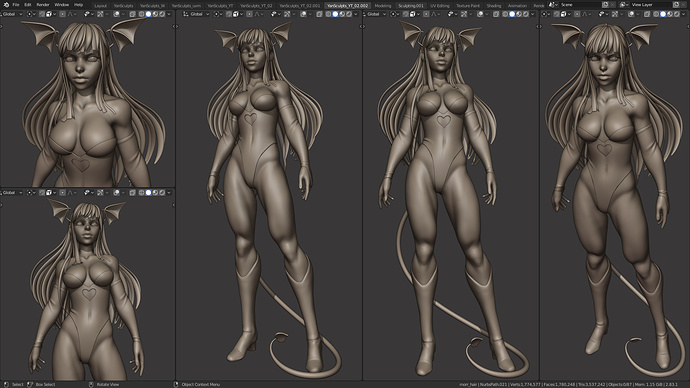Screen dimensions: 690x388
Task: Open the scene browse dropdown icon
Action: click(x=553, y=5)
